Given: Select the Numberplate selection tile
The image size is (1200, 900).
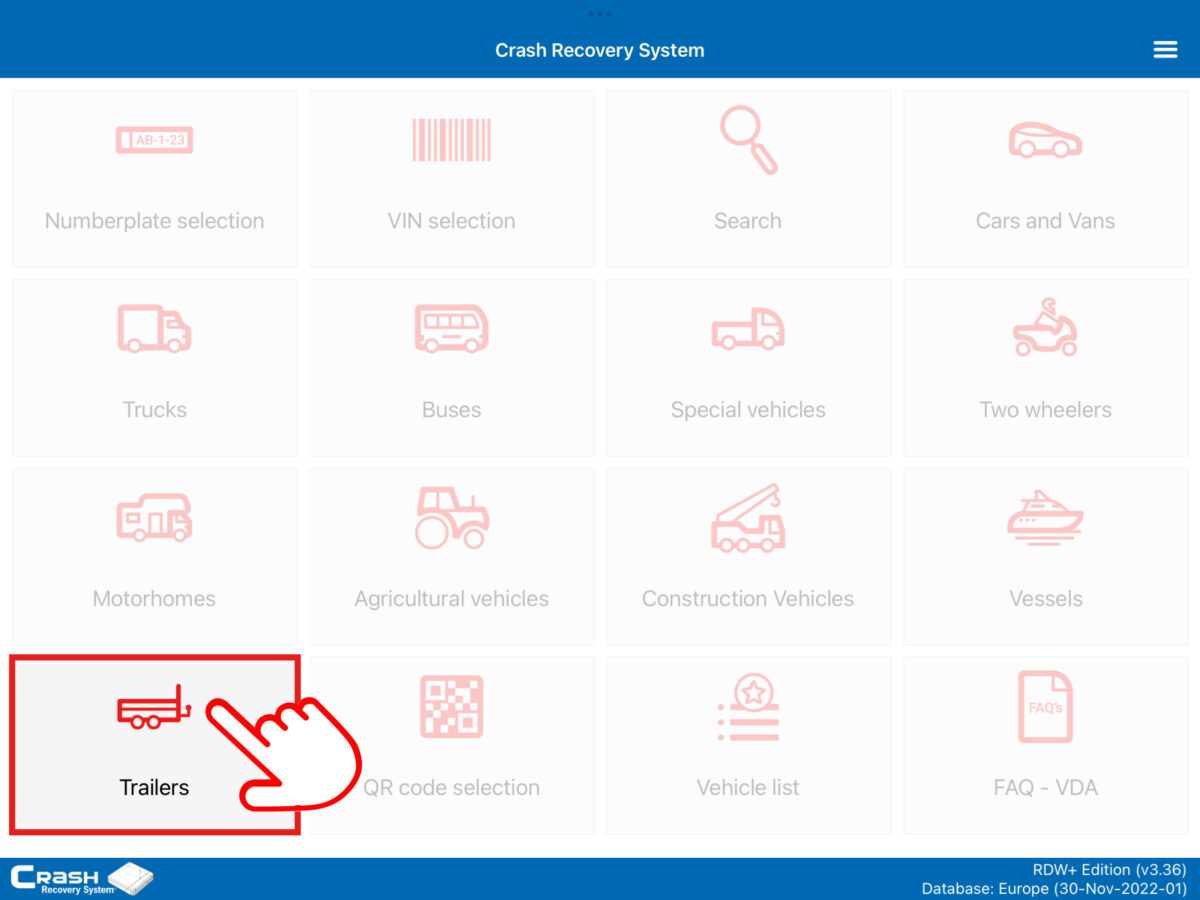Looking at the screenshot, I should coord(154,178).
